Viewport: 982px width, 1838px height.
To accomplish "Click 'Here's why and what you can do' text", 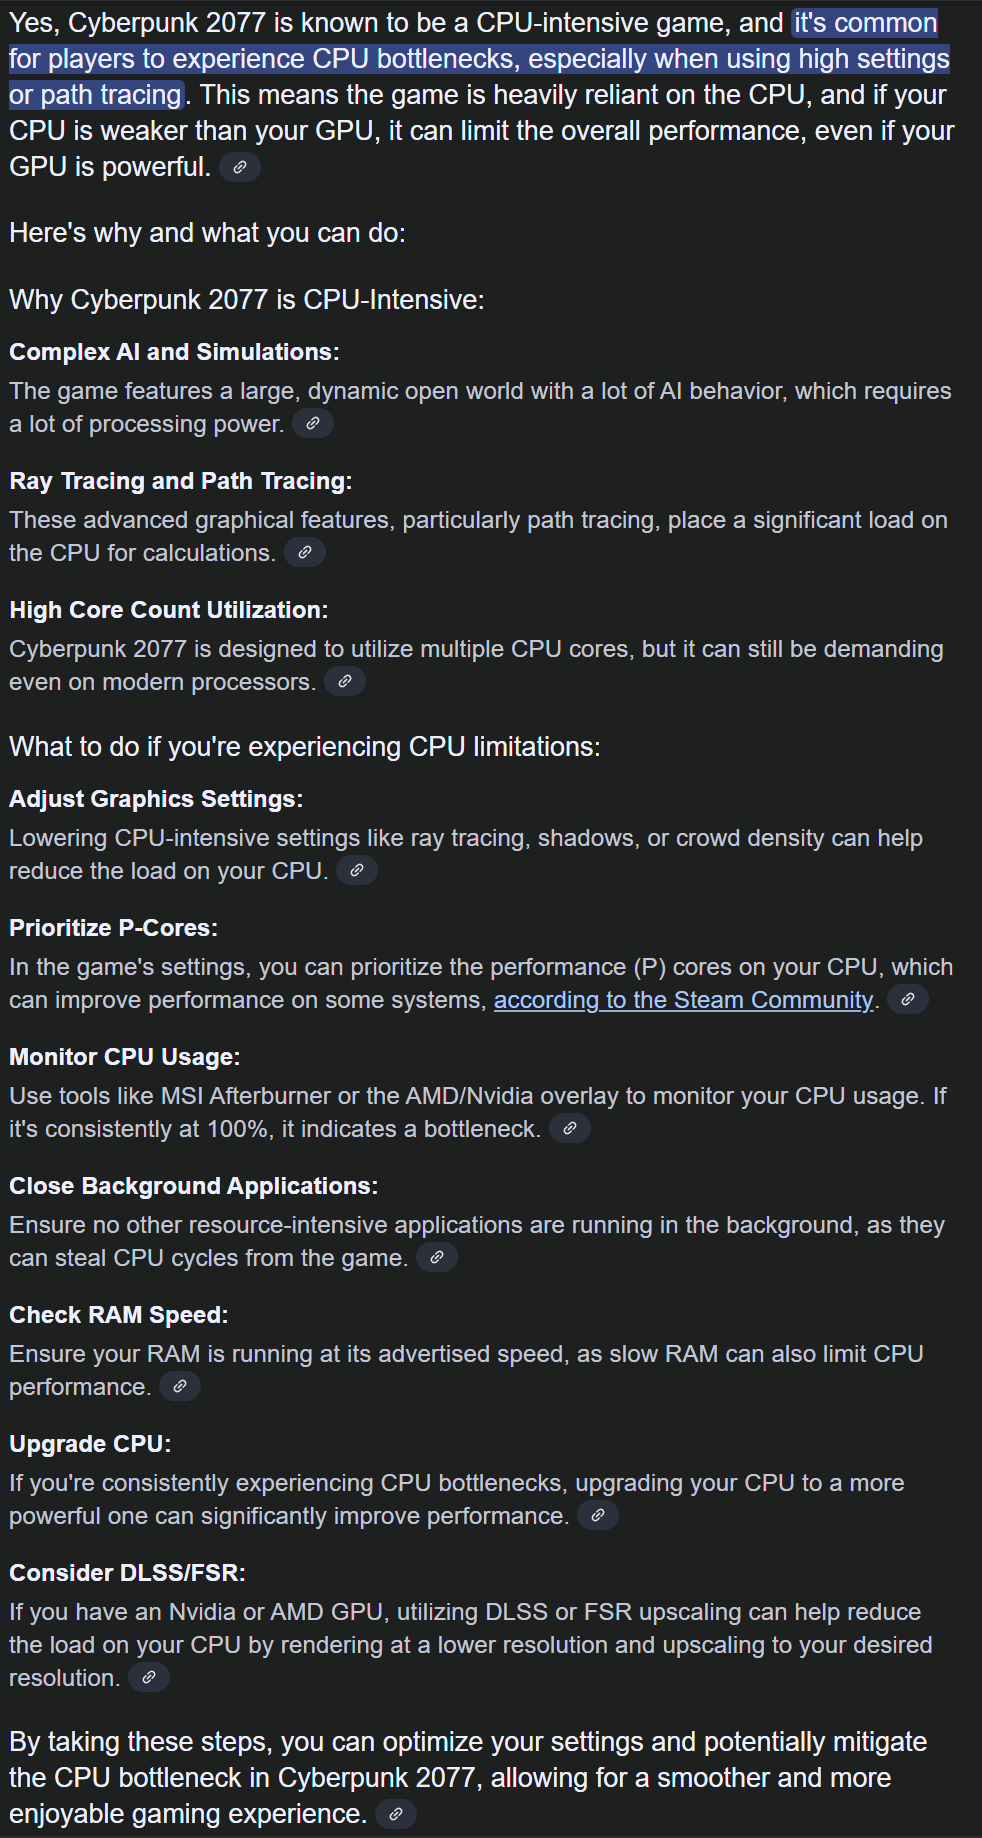I will click(207, 233).
